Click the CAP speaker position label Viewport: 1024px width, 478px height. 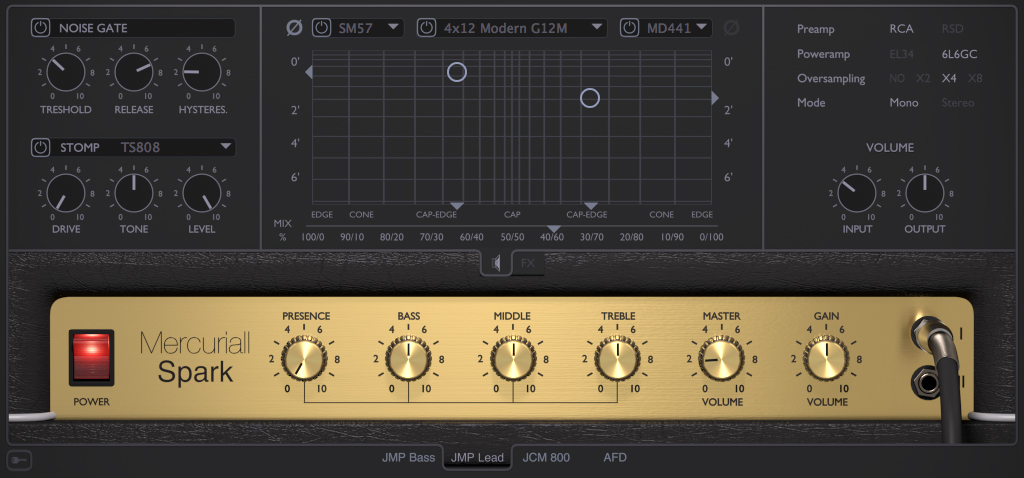[x=513, y=214]
